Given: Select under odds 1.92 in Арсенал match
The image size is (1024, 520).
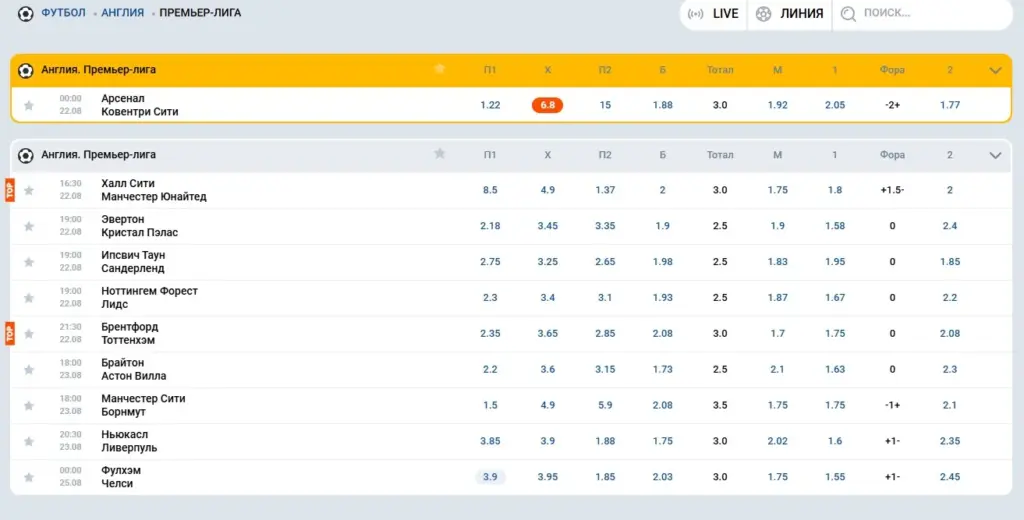Looking at the screenshot, I should tap(777, 105).
